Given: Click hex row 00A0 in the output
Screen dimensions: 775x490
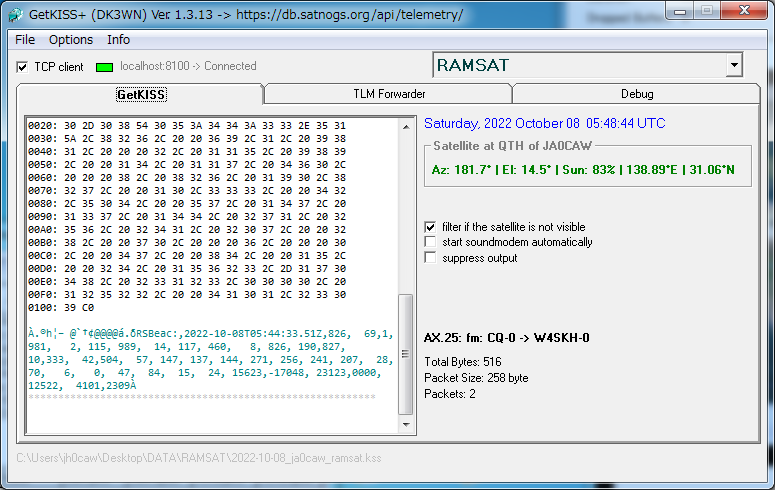Looking at the screenshot, I should [187, 230].
